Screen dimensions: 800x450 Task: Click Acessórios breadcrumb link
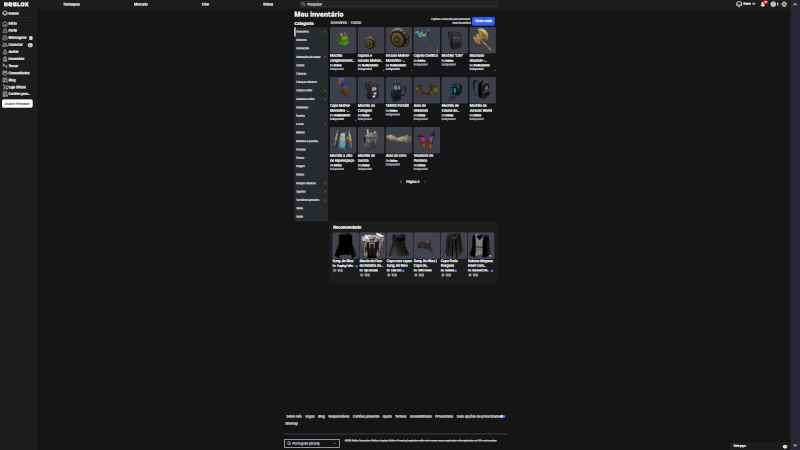point(338,22)
